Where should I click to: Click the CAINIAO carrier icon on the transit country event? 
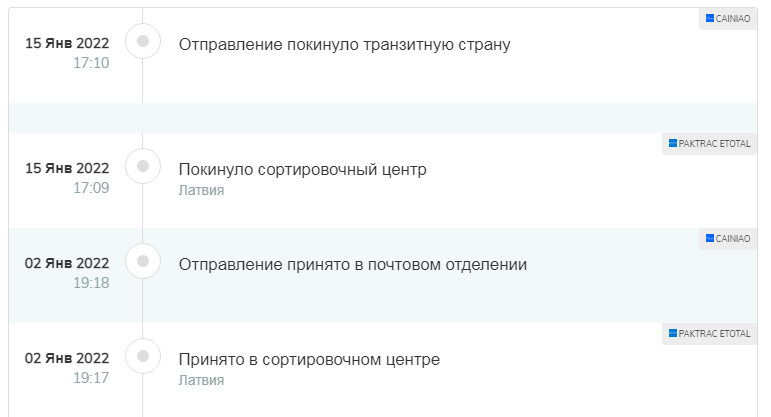click(711, 18)
